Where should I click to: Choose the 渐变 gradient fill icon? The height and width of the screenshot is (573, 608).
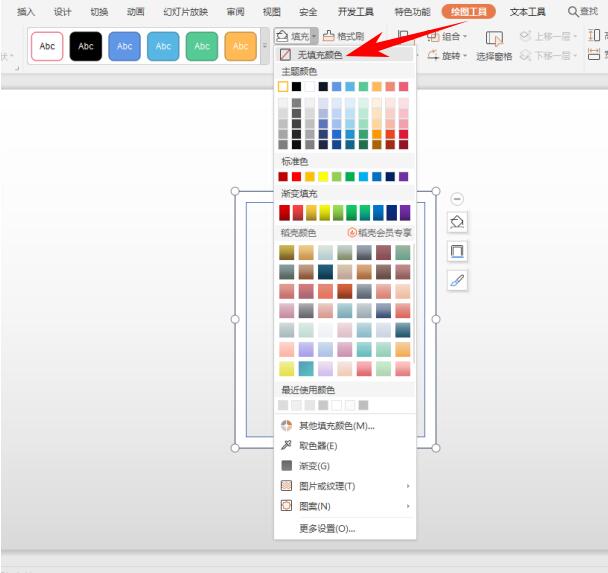click(286, 466)
